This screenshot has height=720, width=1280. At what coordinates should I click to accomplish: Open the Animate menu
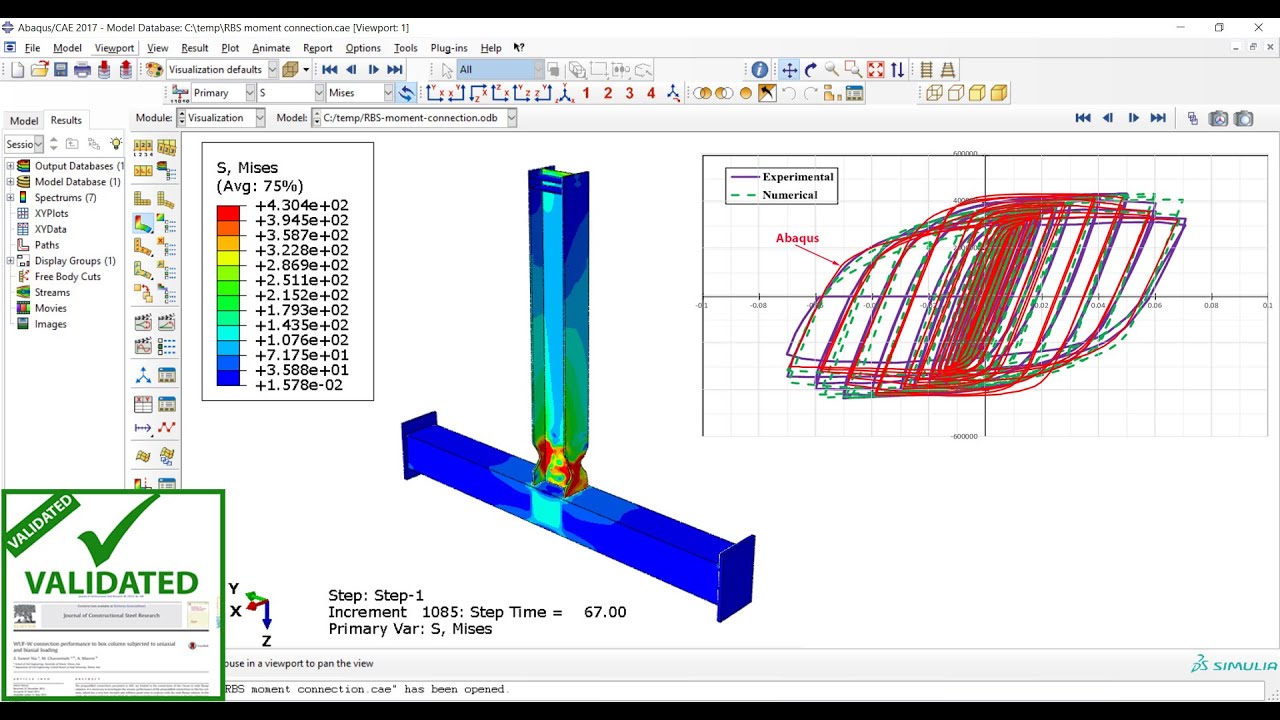pyautogui.click(x=271, y=48)
